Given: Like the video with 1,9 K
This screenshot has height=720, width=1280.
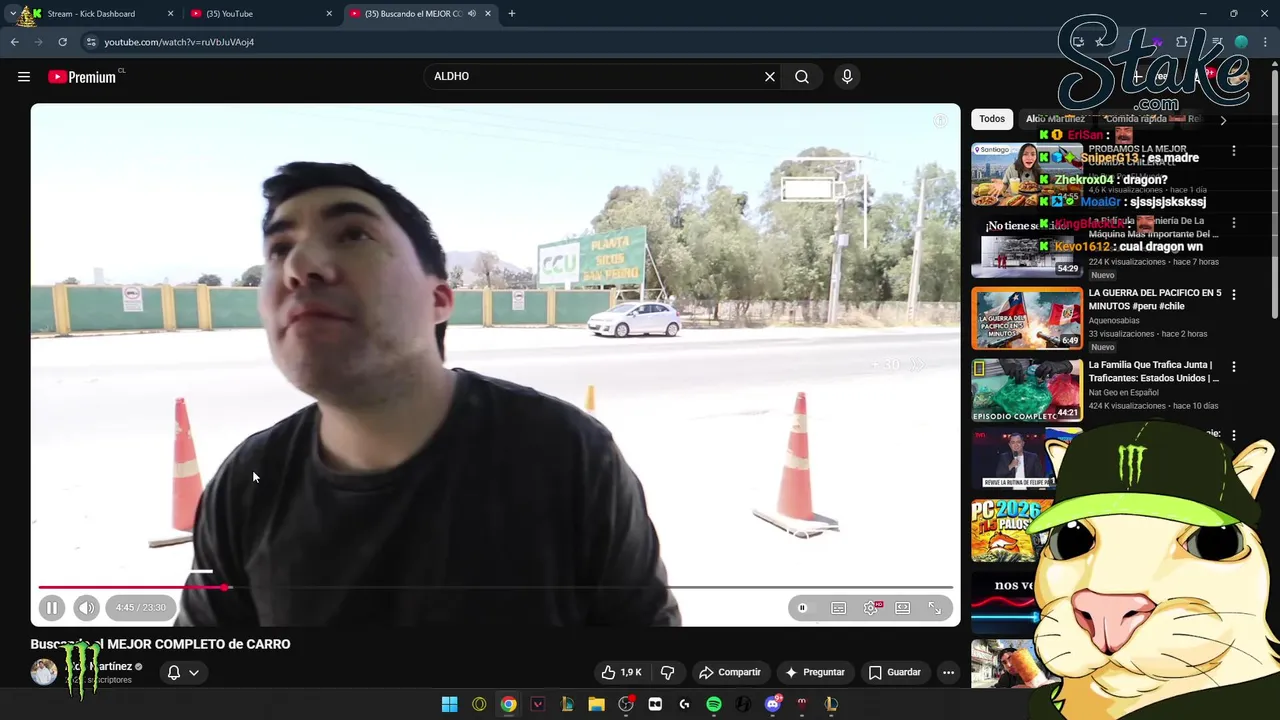Looking at the screenshot, I should (621, 672).
